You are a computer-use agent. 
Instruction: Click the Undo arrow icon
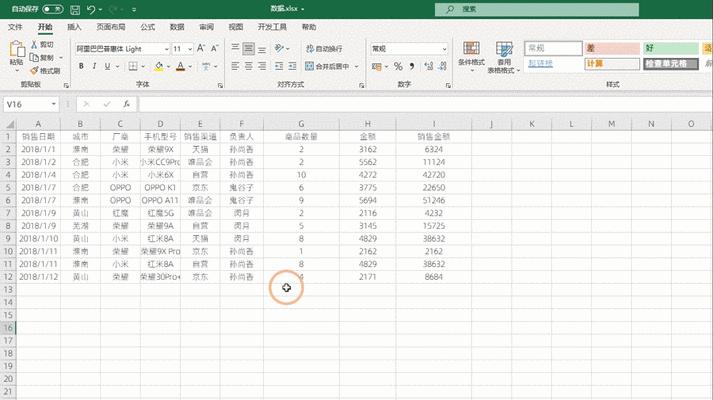[91, 9]
